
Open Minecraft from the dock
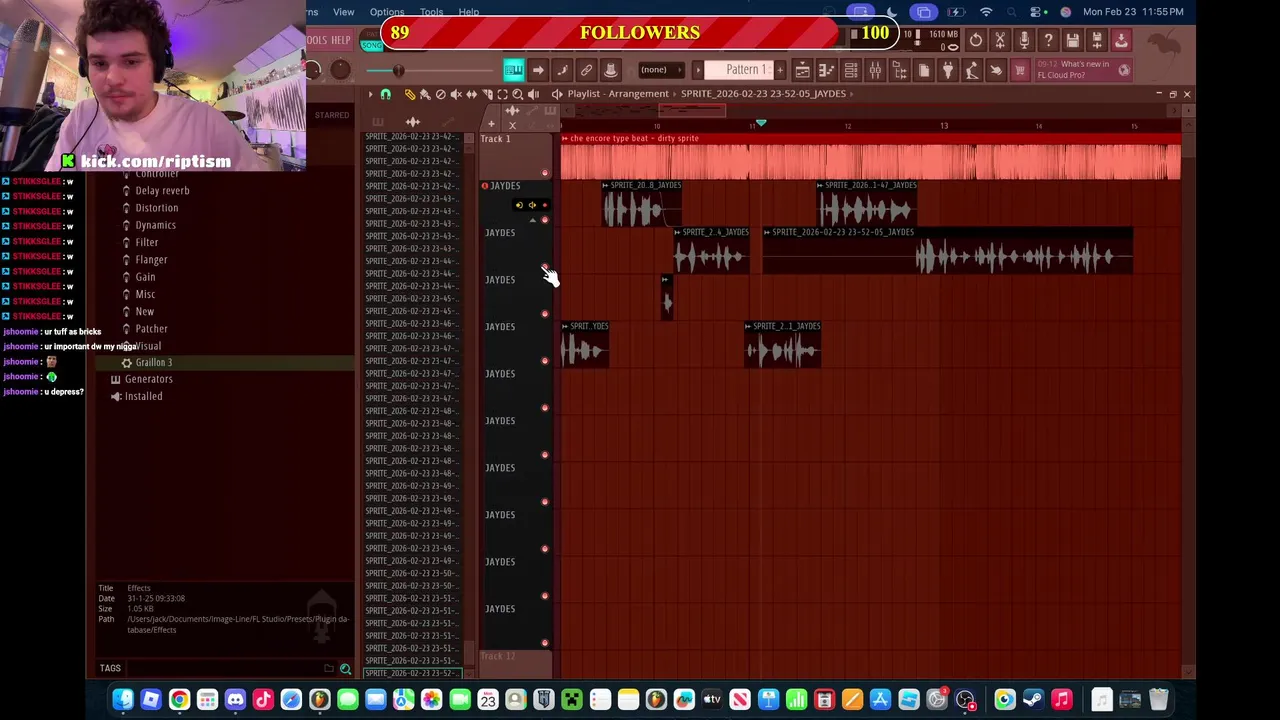(572, 700)
